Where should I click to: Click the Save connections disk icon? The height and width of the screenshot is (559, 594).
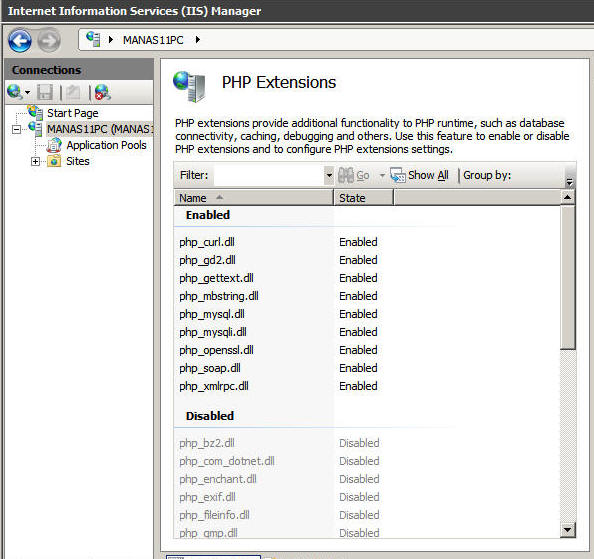(x=45, y=92)
